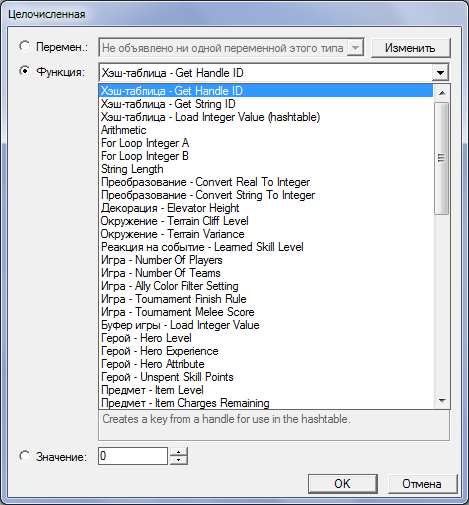Choose Реакция на событие - Learned Skill Level
The height and width of the screenshot is (505, 469).
pos(266,247)
